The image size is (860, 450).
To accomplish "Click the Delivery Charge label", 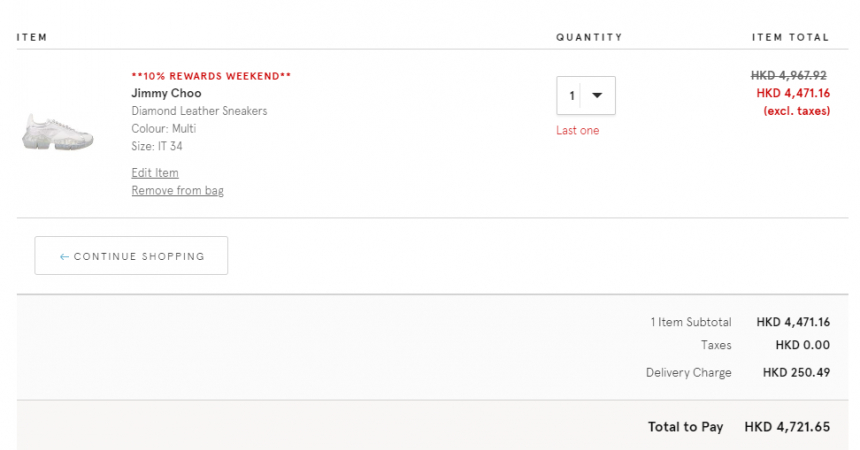I will (x=688, y=373).
